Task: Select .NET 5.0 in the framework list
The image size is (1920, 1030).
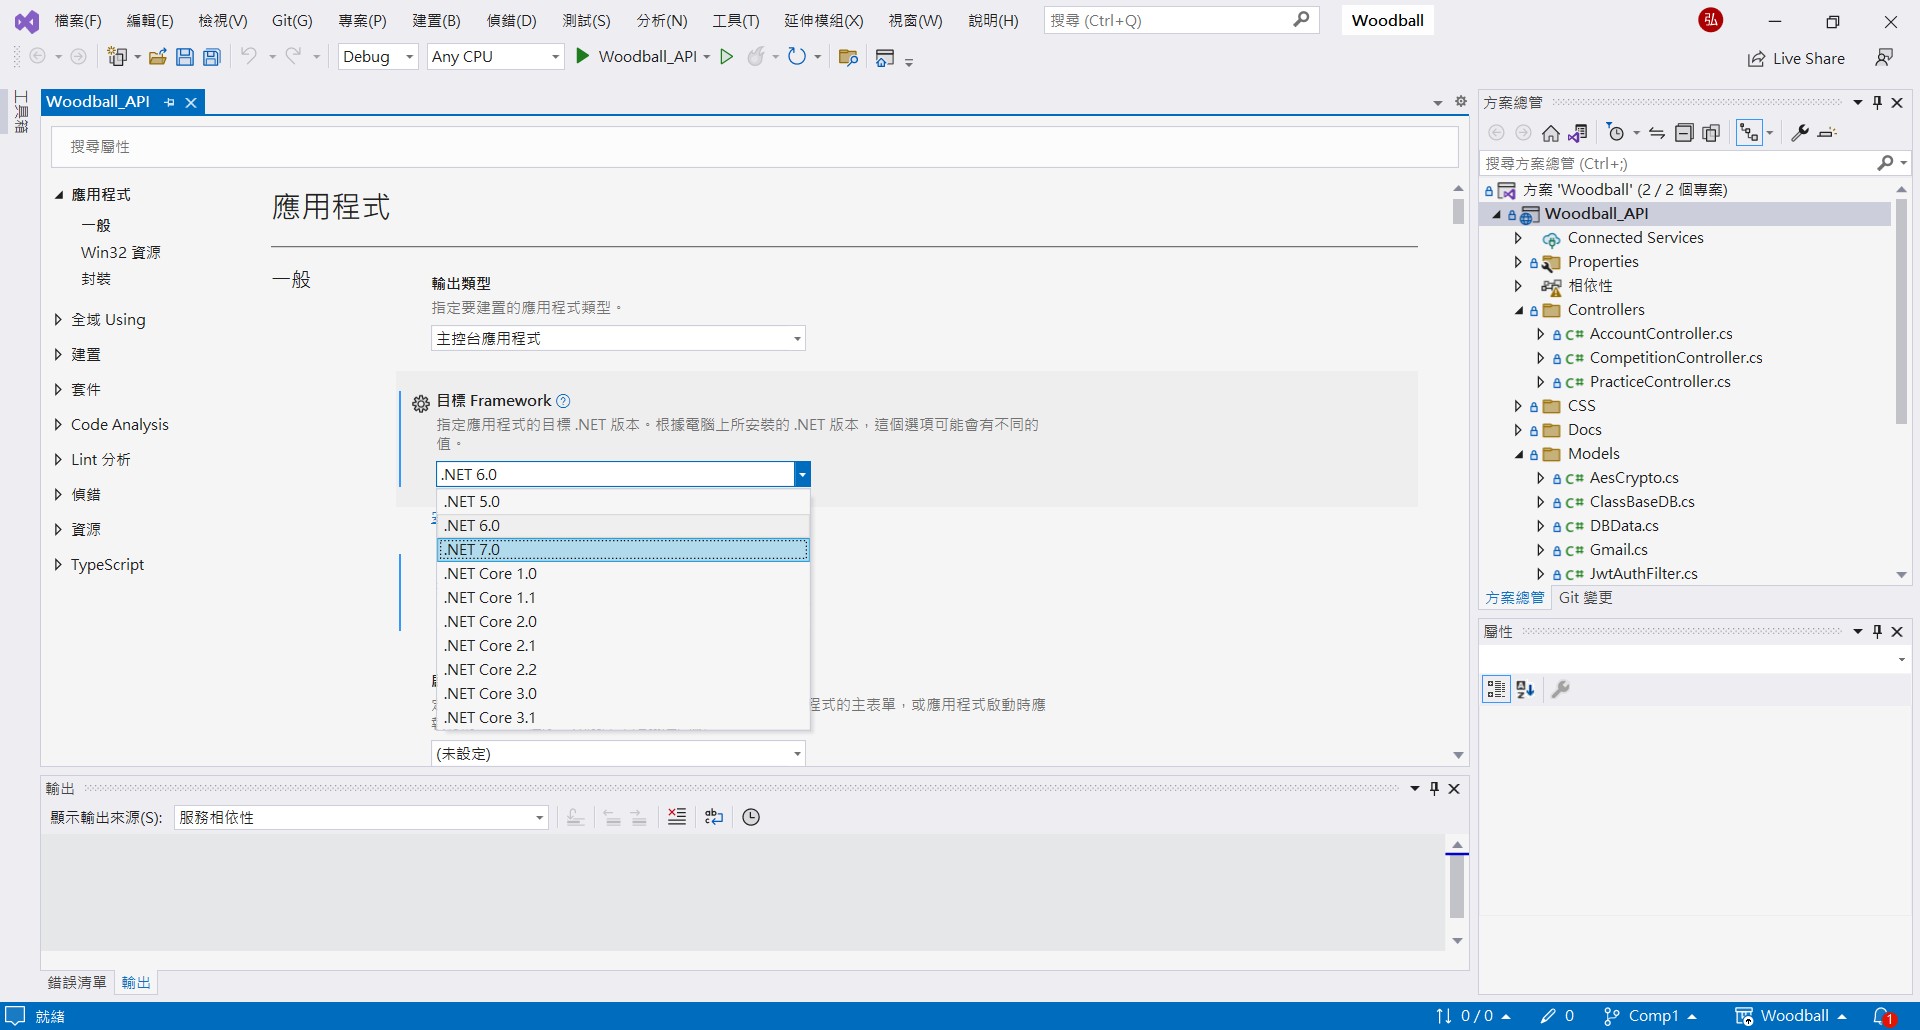Action: click(x=623, y=502)
